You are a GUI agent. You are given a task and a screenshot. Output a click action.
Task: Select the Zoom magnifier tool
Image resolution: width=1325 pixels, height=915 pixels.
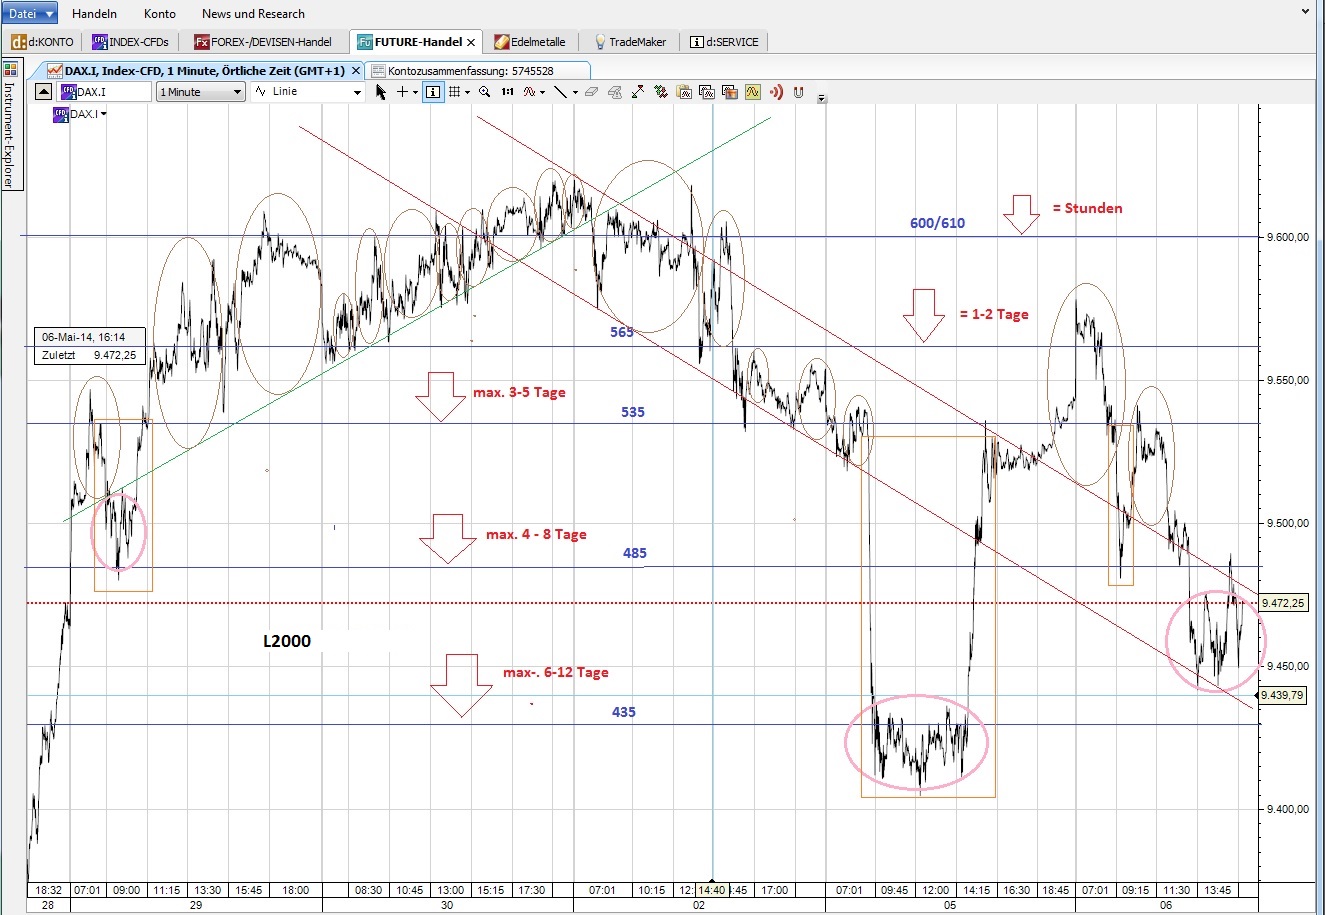coord(485,92)
